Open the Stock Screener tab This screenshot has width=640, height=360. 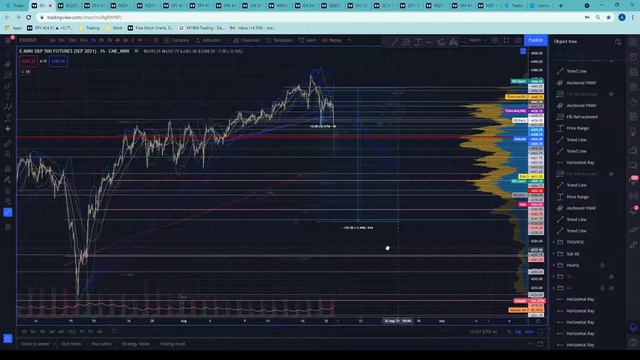coord(36,344)
